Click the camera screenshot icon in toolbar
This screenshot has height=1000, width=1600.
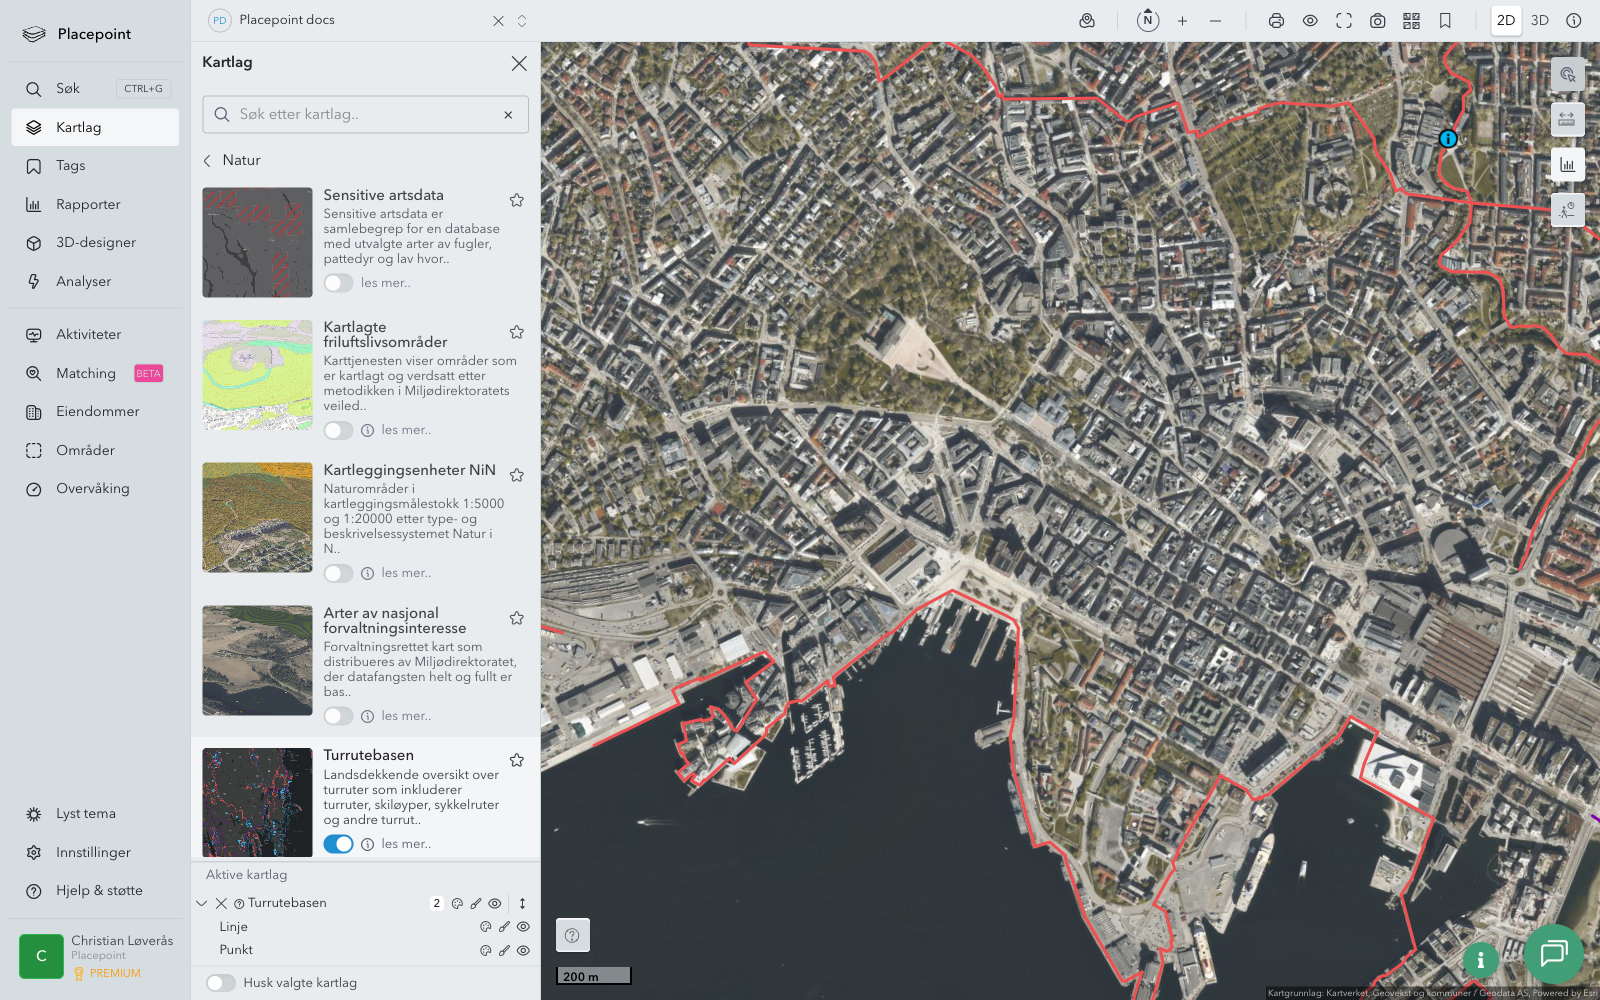tap(1377, 21)
